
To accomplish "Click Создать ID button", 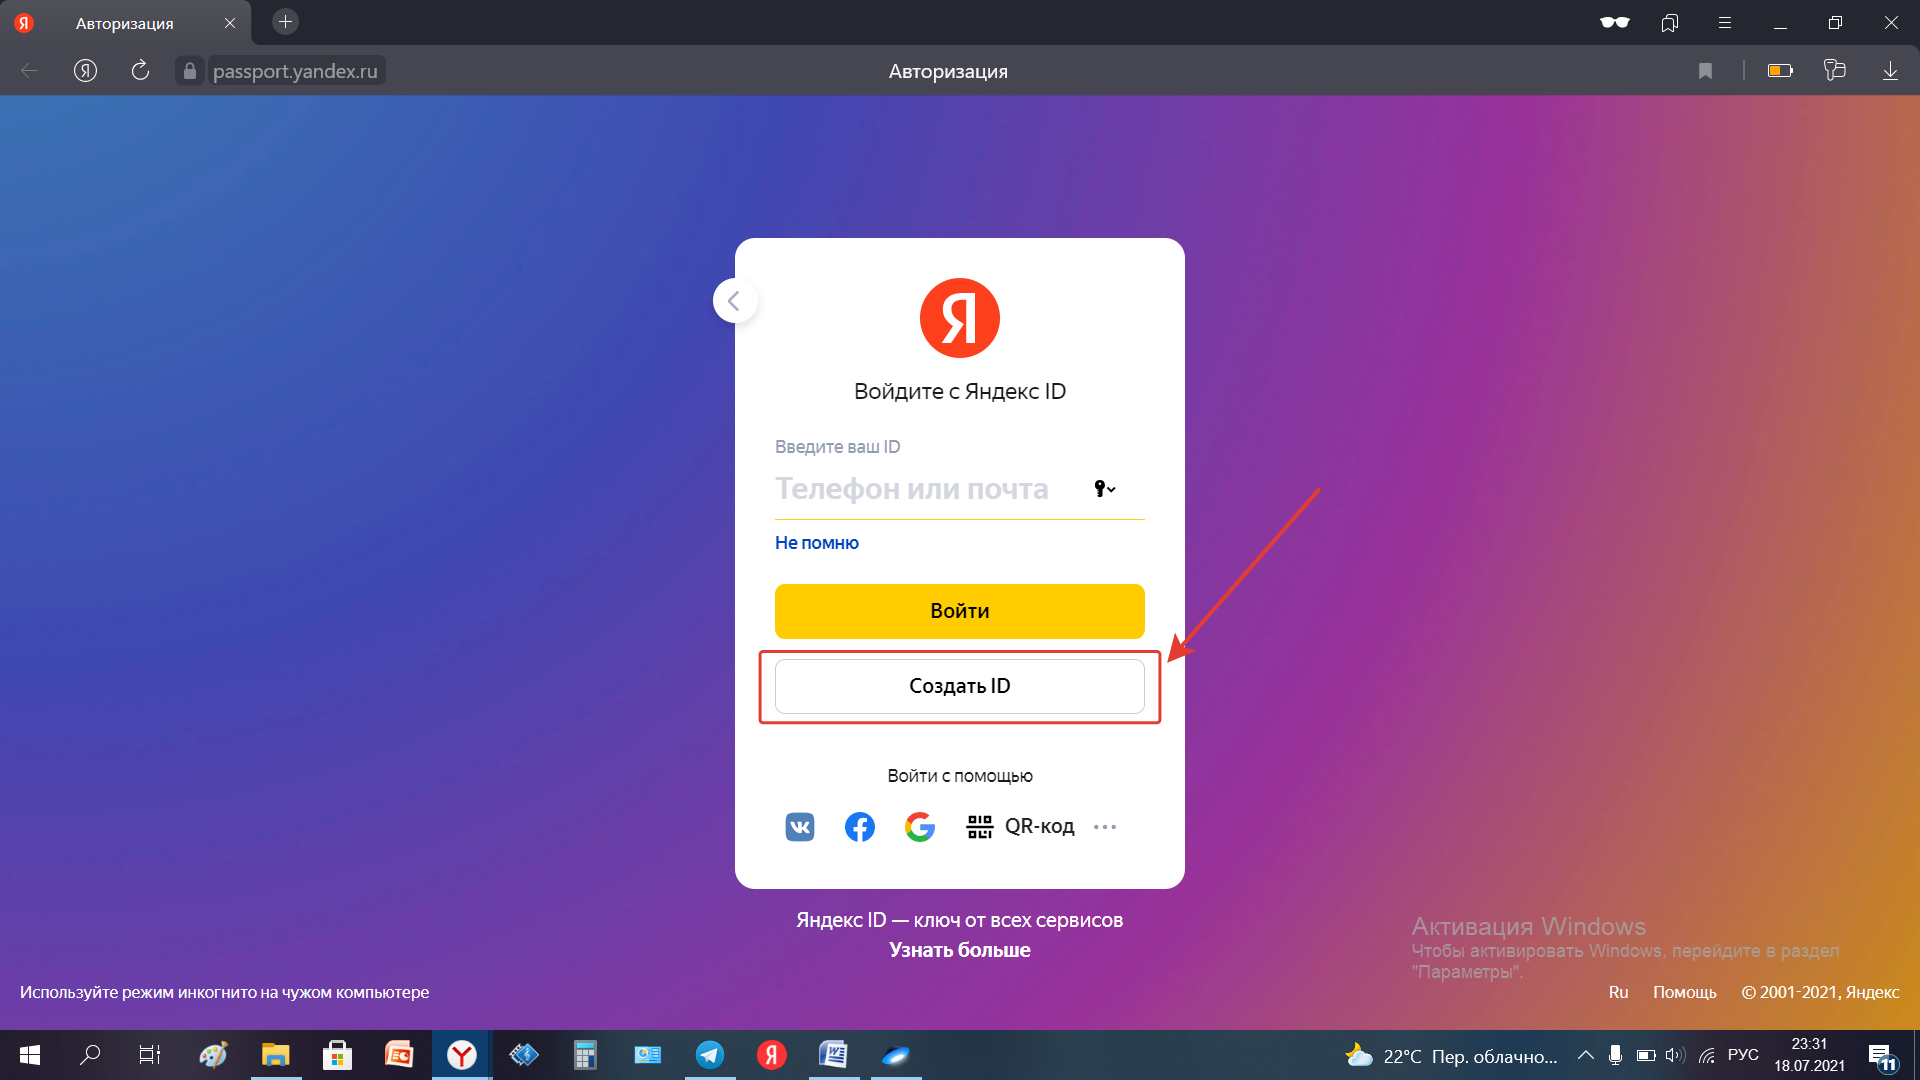I will coord(959,686).
